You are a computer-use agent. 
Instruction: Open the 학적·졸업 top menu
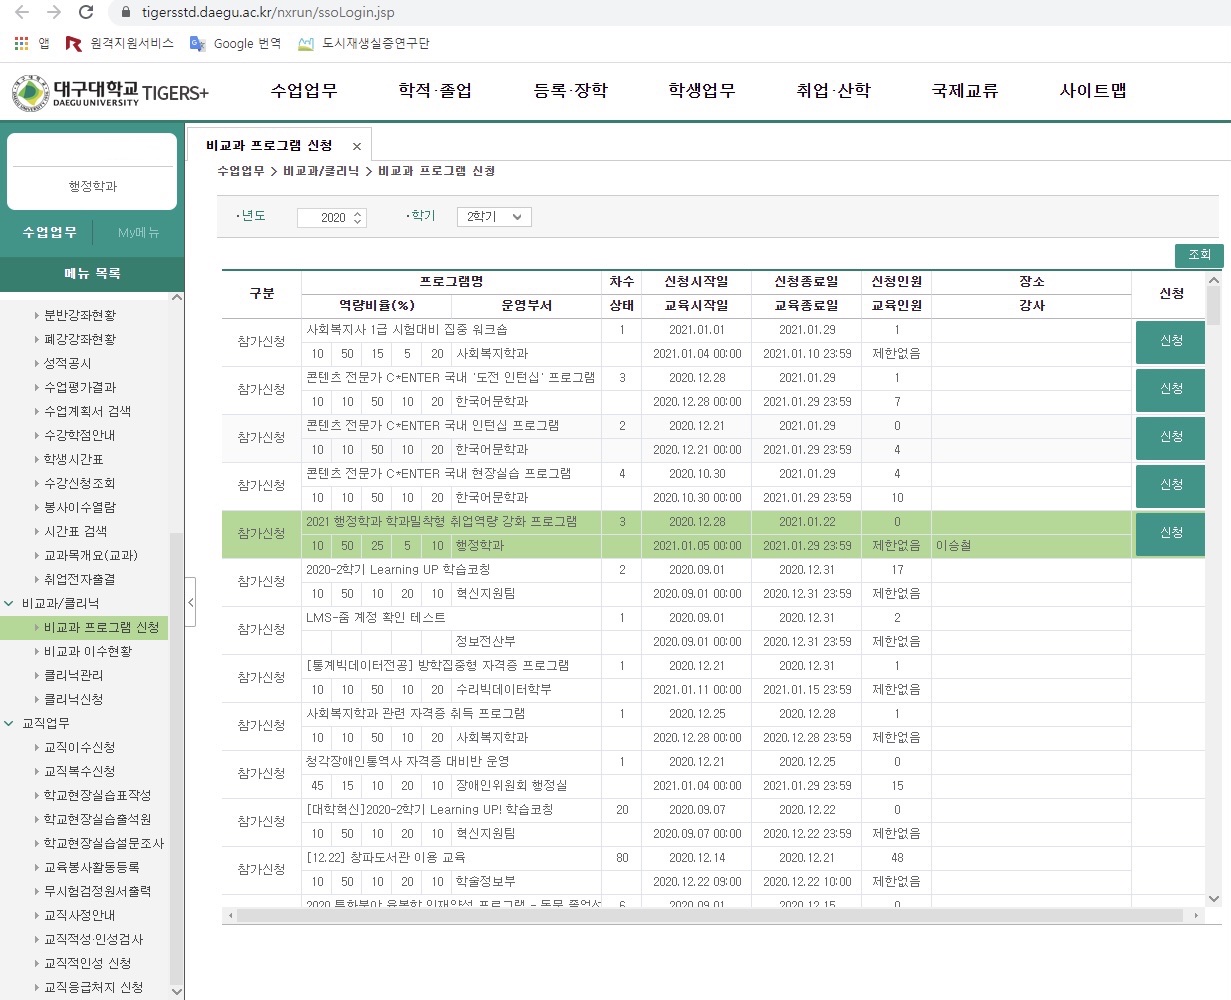(435, 91)
